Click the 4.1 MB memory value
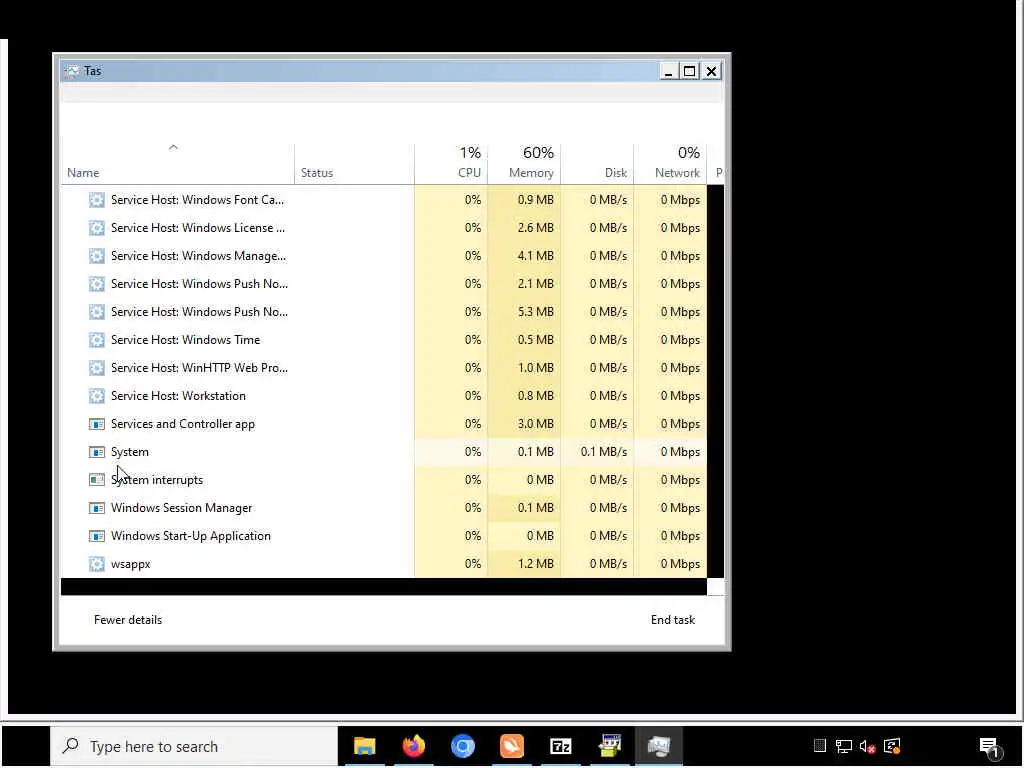The height and width of the screenshot is (768, 1024). [x=536, y=256]
